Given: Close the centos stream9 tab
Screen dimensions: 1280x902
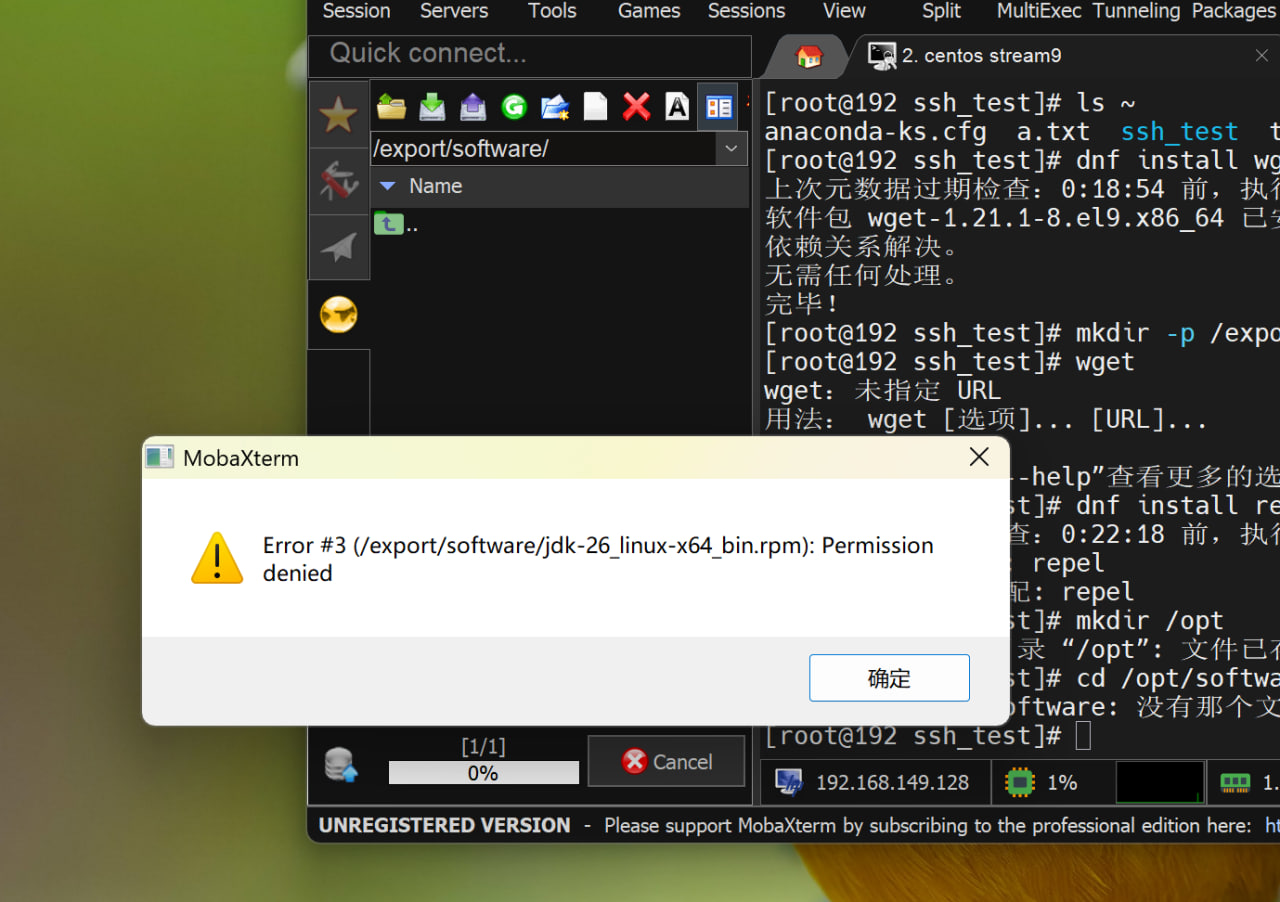Looking at the screenshot, I should coord(1262,56).
